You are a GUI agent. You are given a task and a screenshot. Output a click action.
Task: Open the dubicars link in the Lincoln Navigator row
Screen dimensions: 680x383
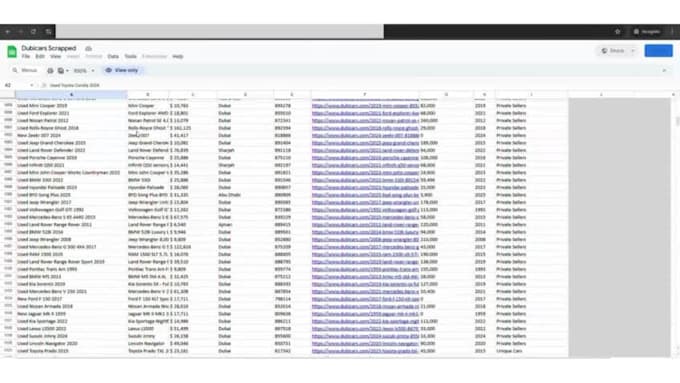click(365, 344)
